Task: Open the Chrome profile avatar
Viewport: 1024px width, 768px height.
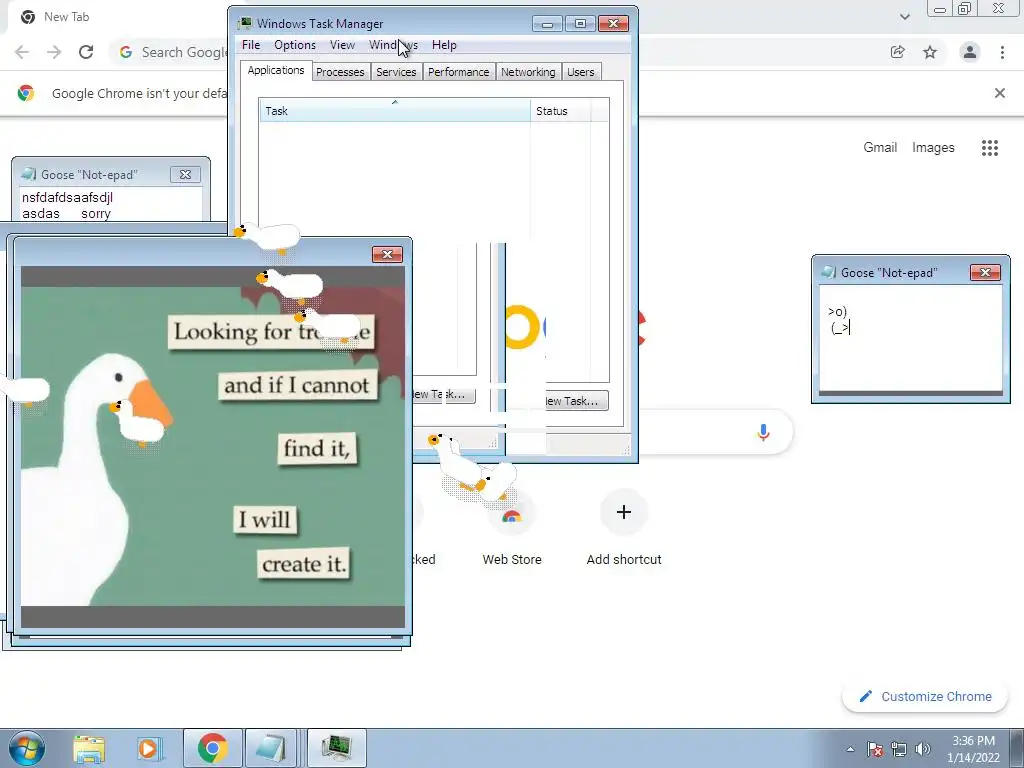Action: (x=970, y=52)
